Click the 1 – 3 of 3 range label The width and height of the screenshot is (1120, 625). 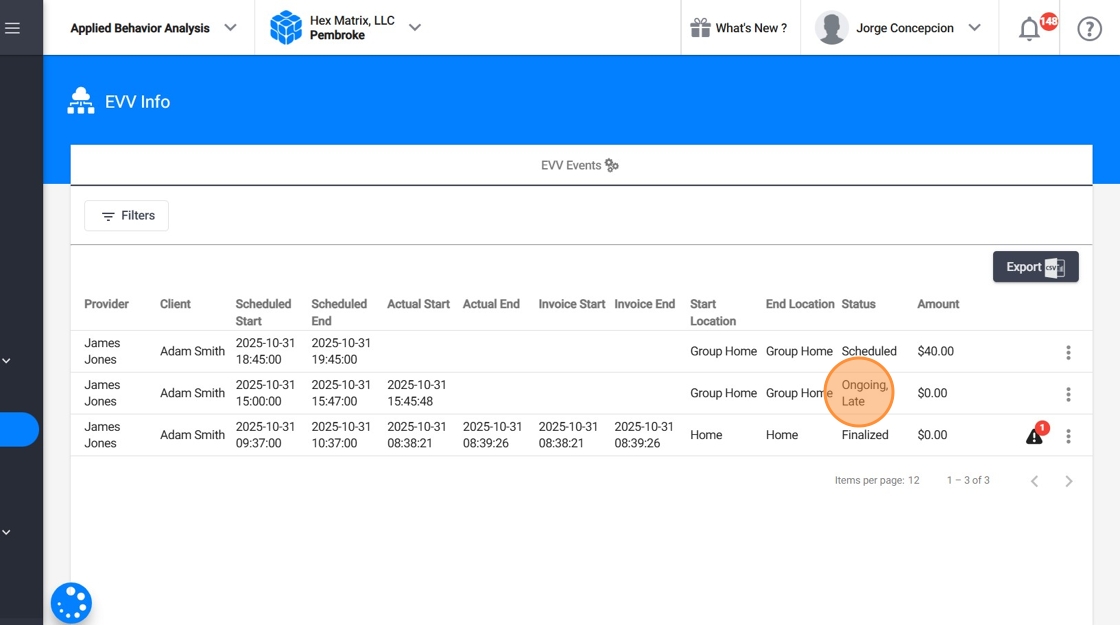pos(968,480)
